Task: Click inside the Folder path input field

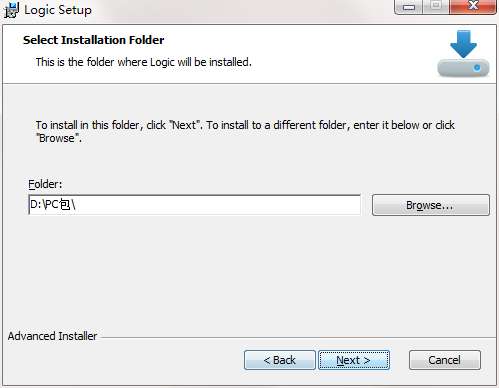Action: point(195,205)
